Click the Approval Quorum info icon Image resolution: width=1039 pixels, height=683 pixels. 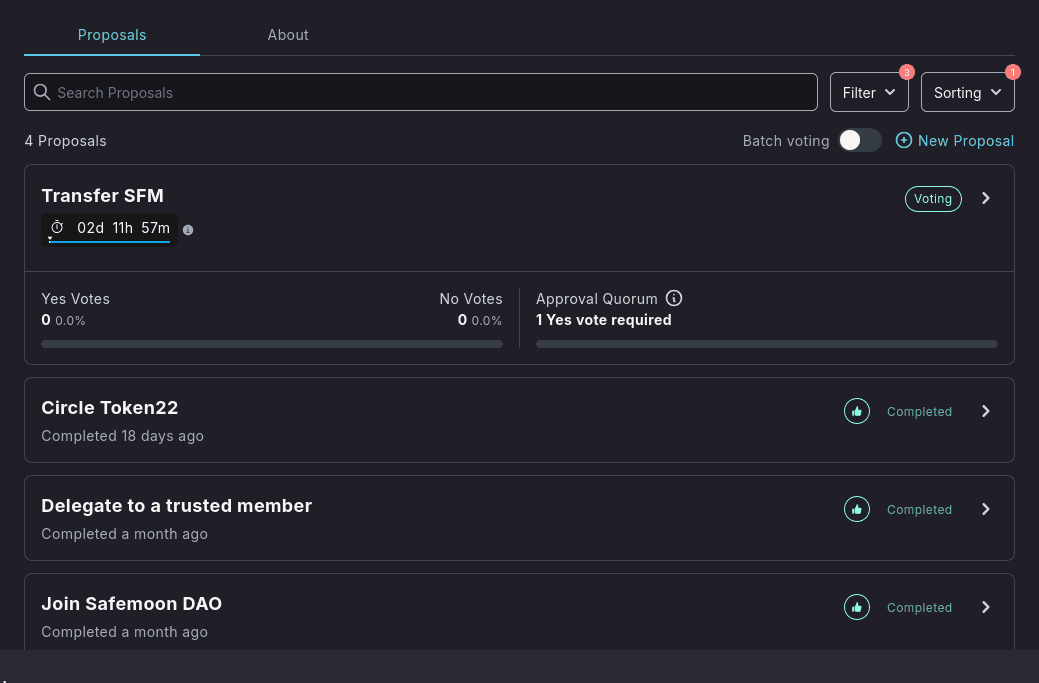point(674,298)
